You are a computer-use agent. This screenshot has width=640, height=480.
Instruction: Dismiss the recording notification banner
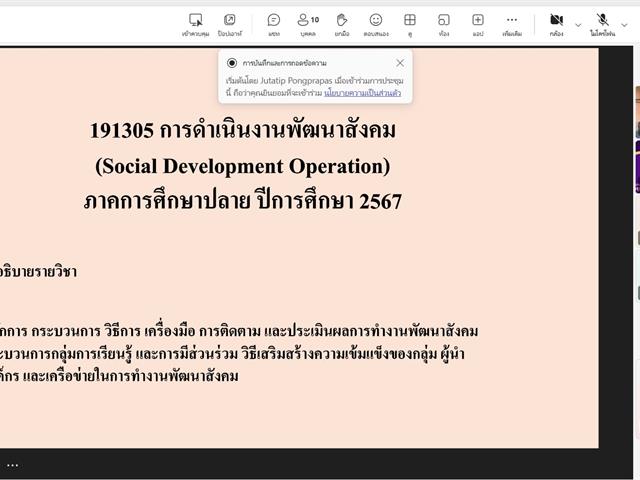pyautogui.click(x=400, y=63)
